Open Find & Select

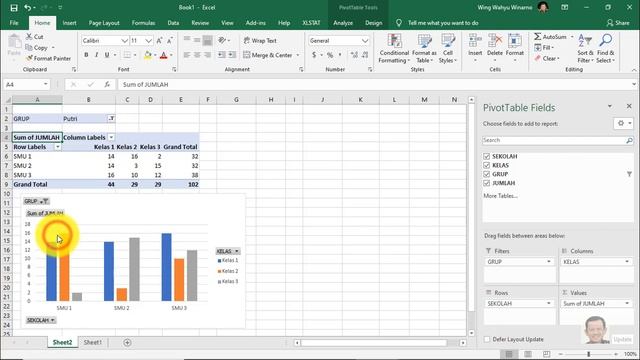605,49
